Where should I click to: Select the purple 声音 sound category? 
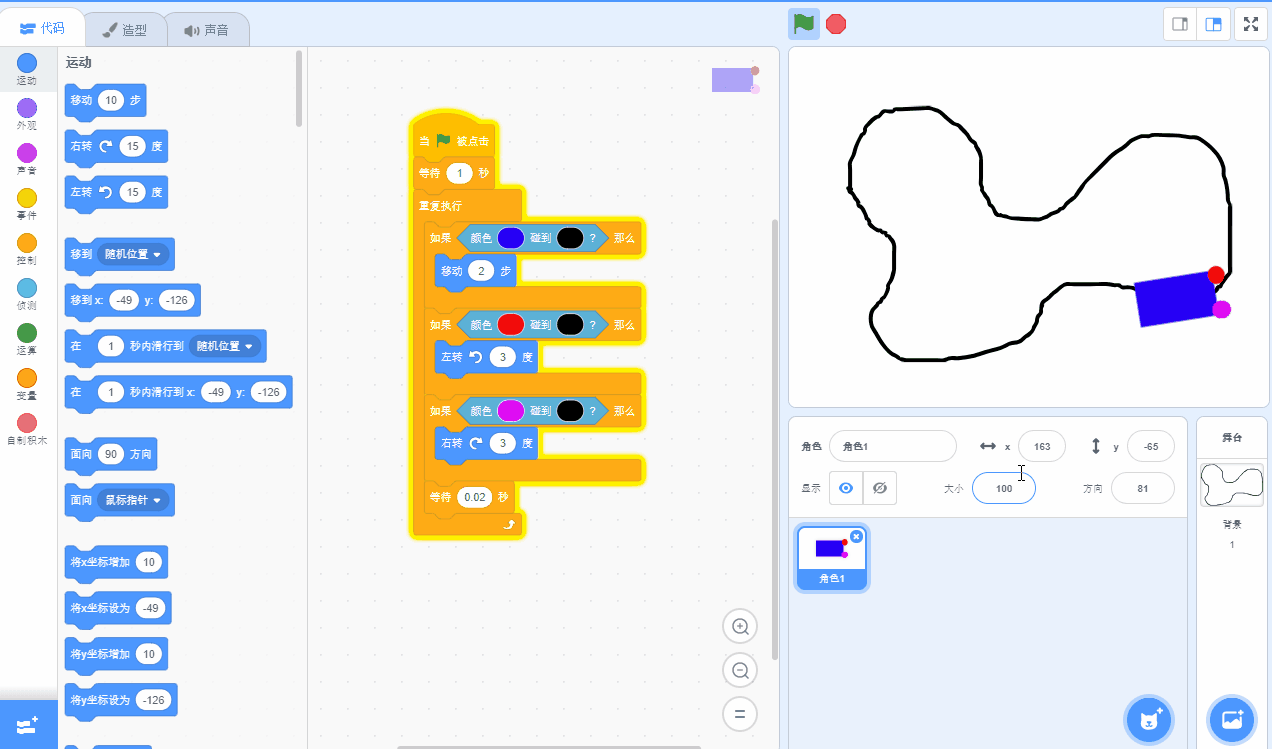[27, 159]
